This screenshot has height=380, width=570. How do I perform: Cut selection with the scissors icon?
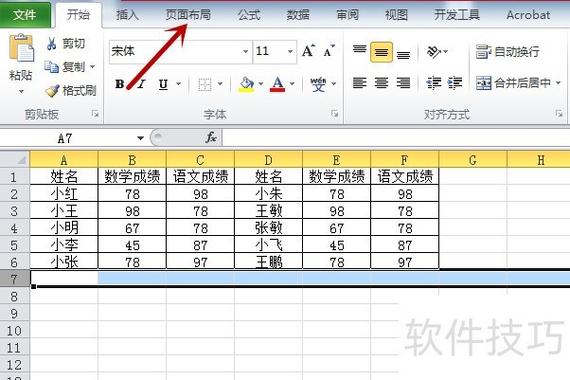tap(52, 44)
